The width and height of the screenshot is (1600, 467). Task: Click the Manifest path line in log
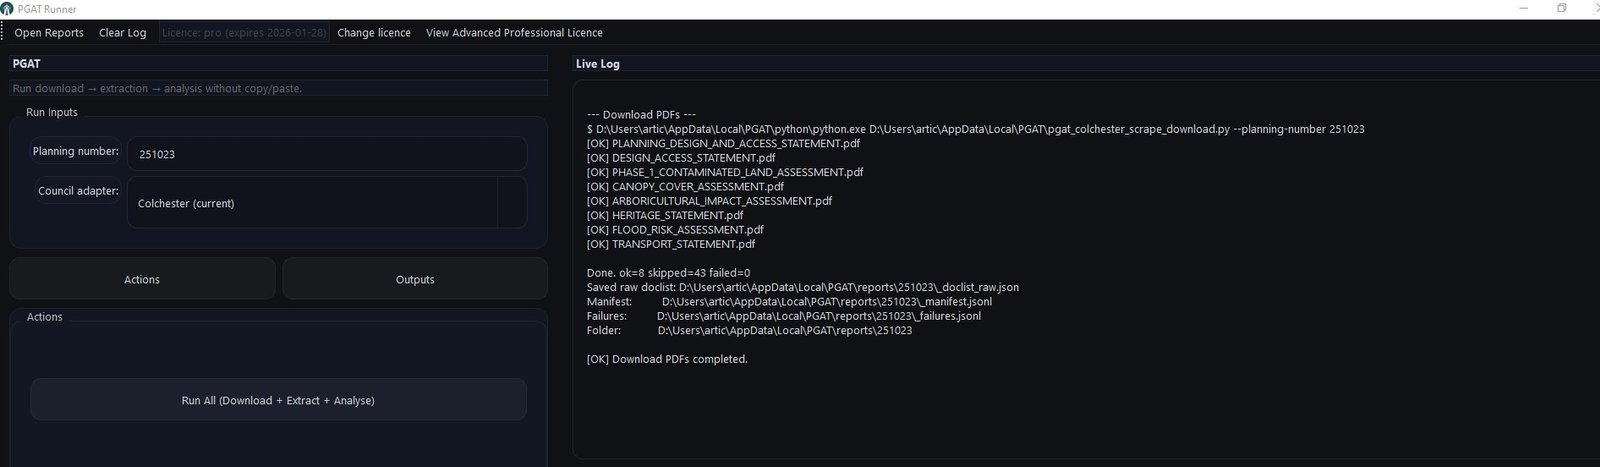(789, 302)
